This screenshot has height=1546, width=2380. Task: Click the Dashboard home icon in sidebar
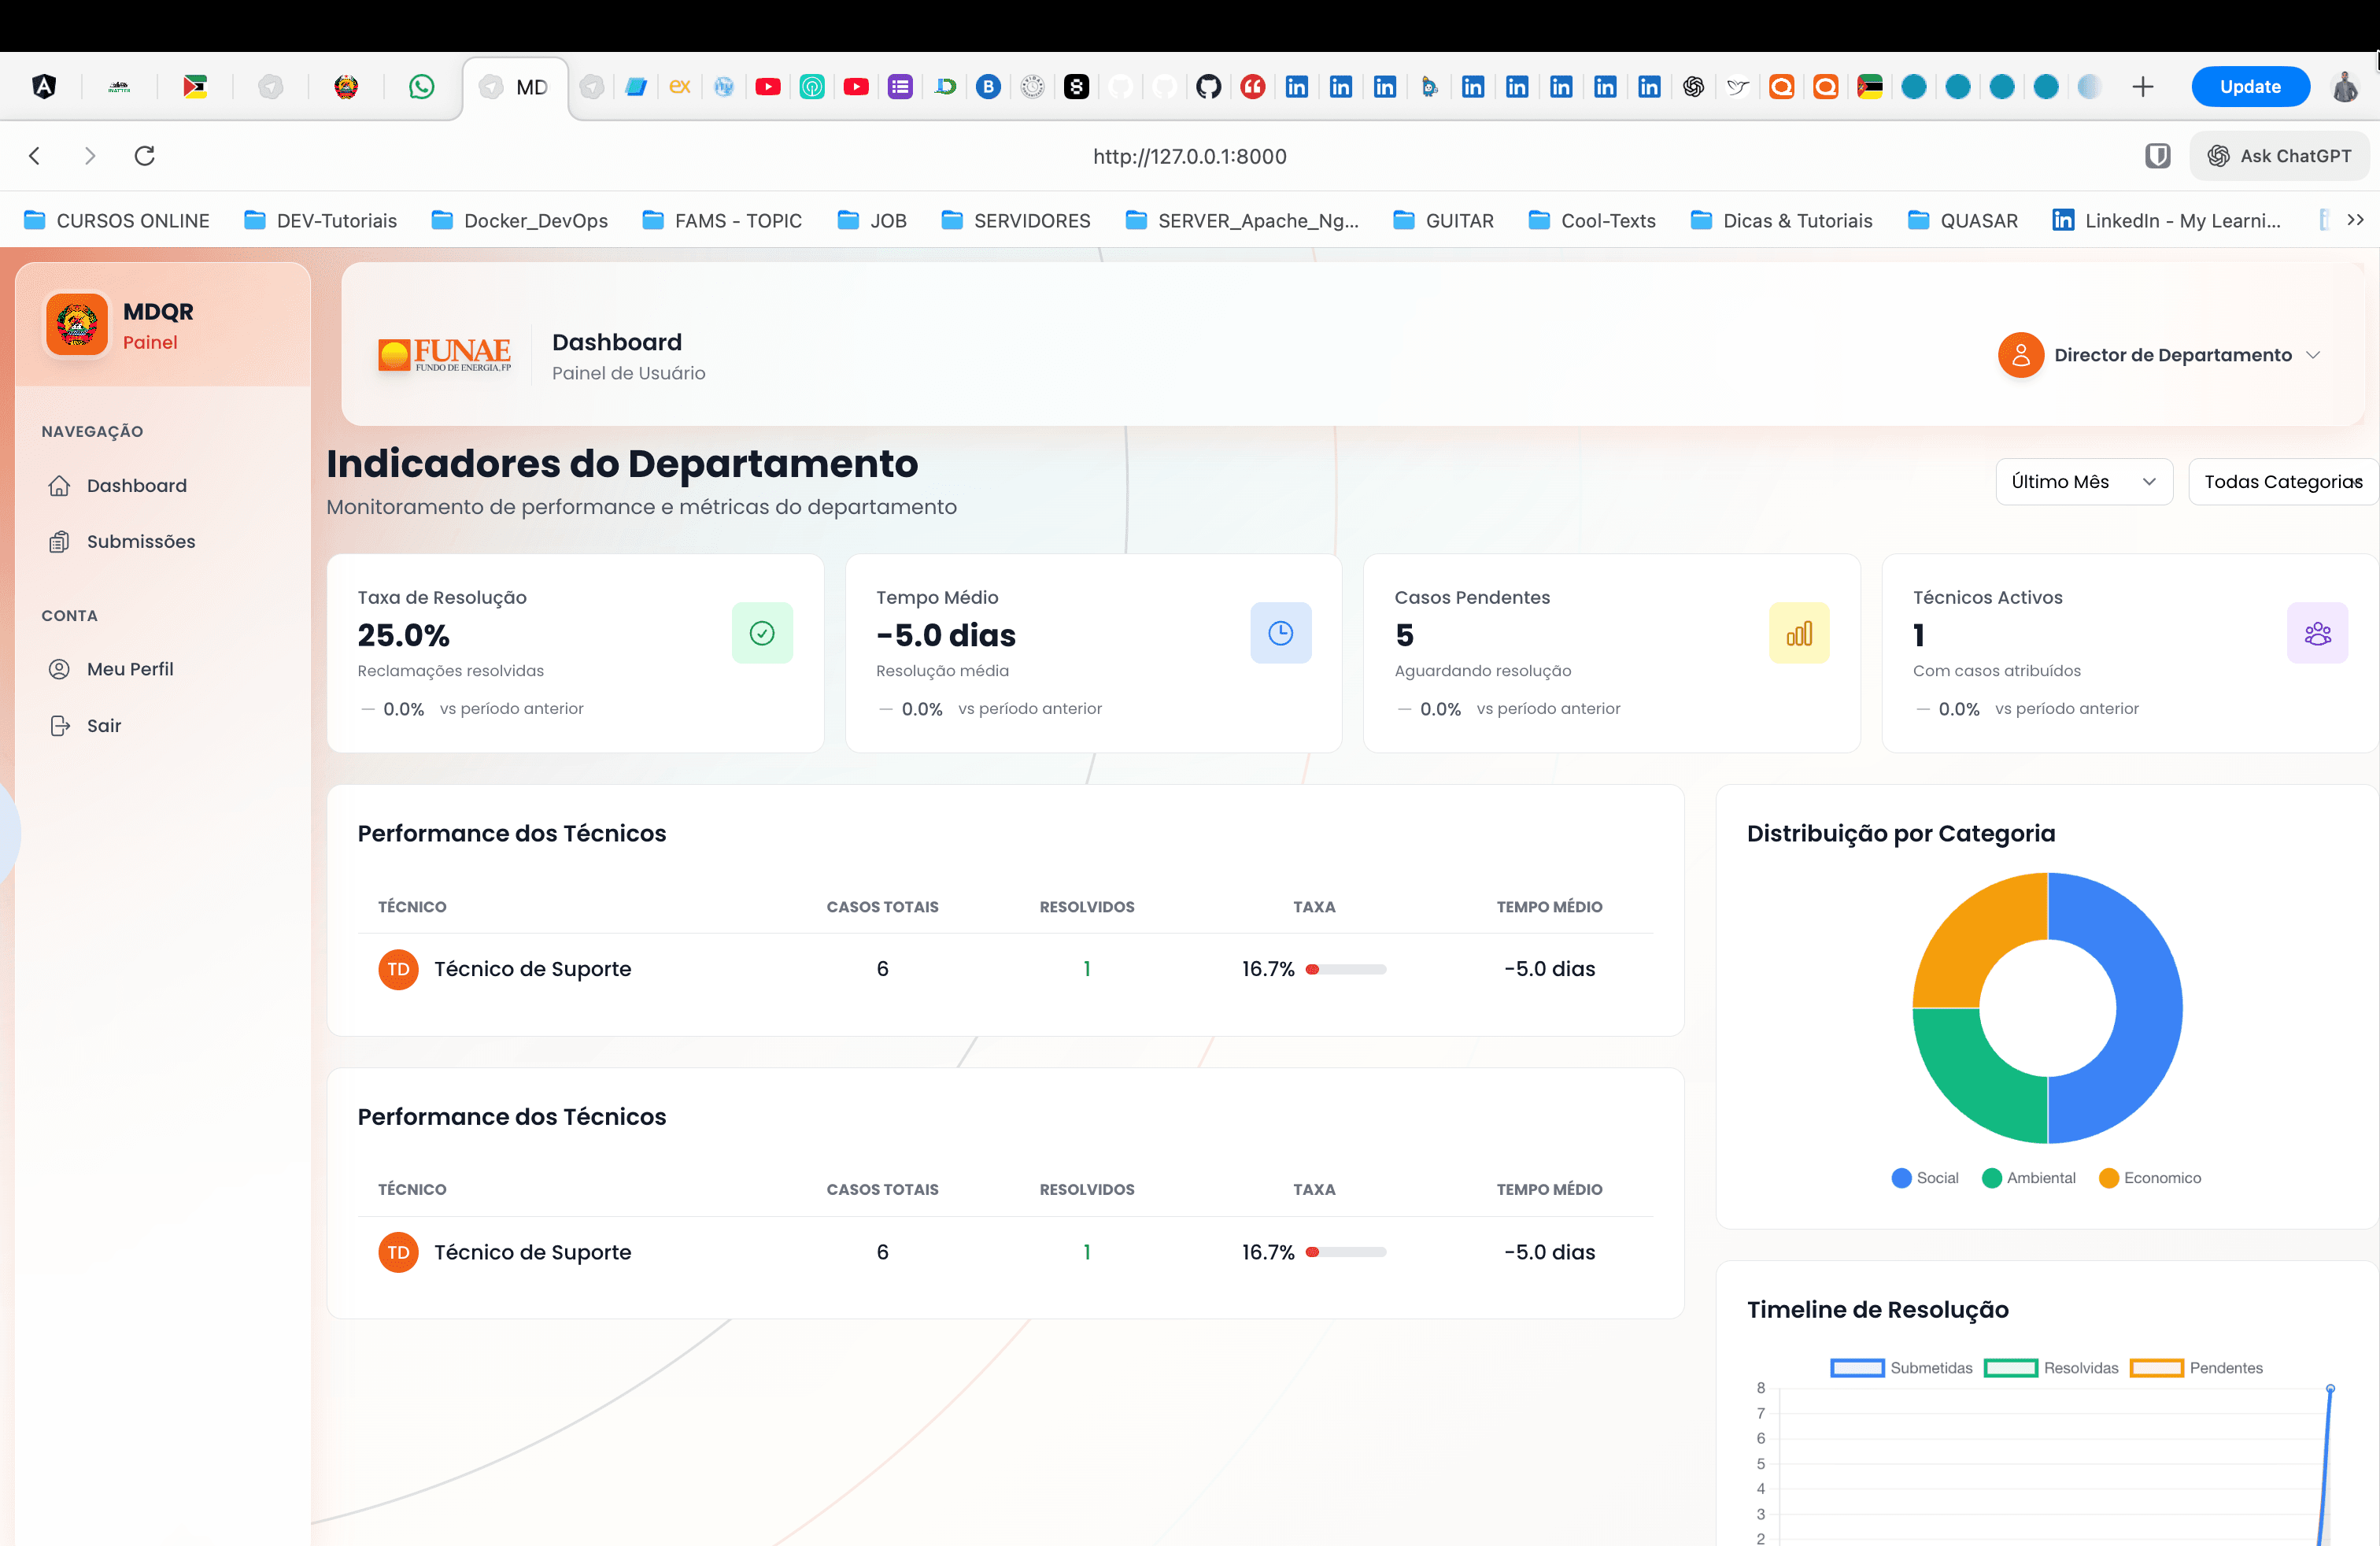pos(59,485)
